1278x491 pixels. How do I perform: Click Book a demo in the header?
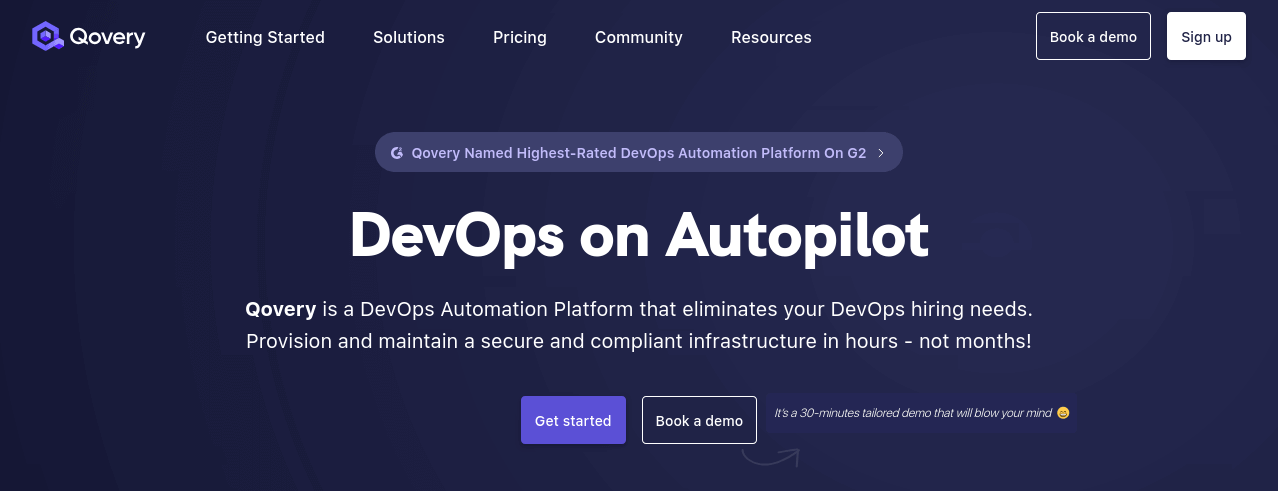pyautogui.click(x=1093, y=37)
